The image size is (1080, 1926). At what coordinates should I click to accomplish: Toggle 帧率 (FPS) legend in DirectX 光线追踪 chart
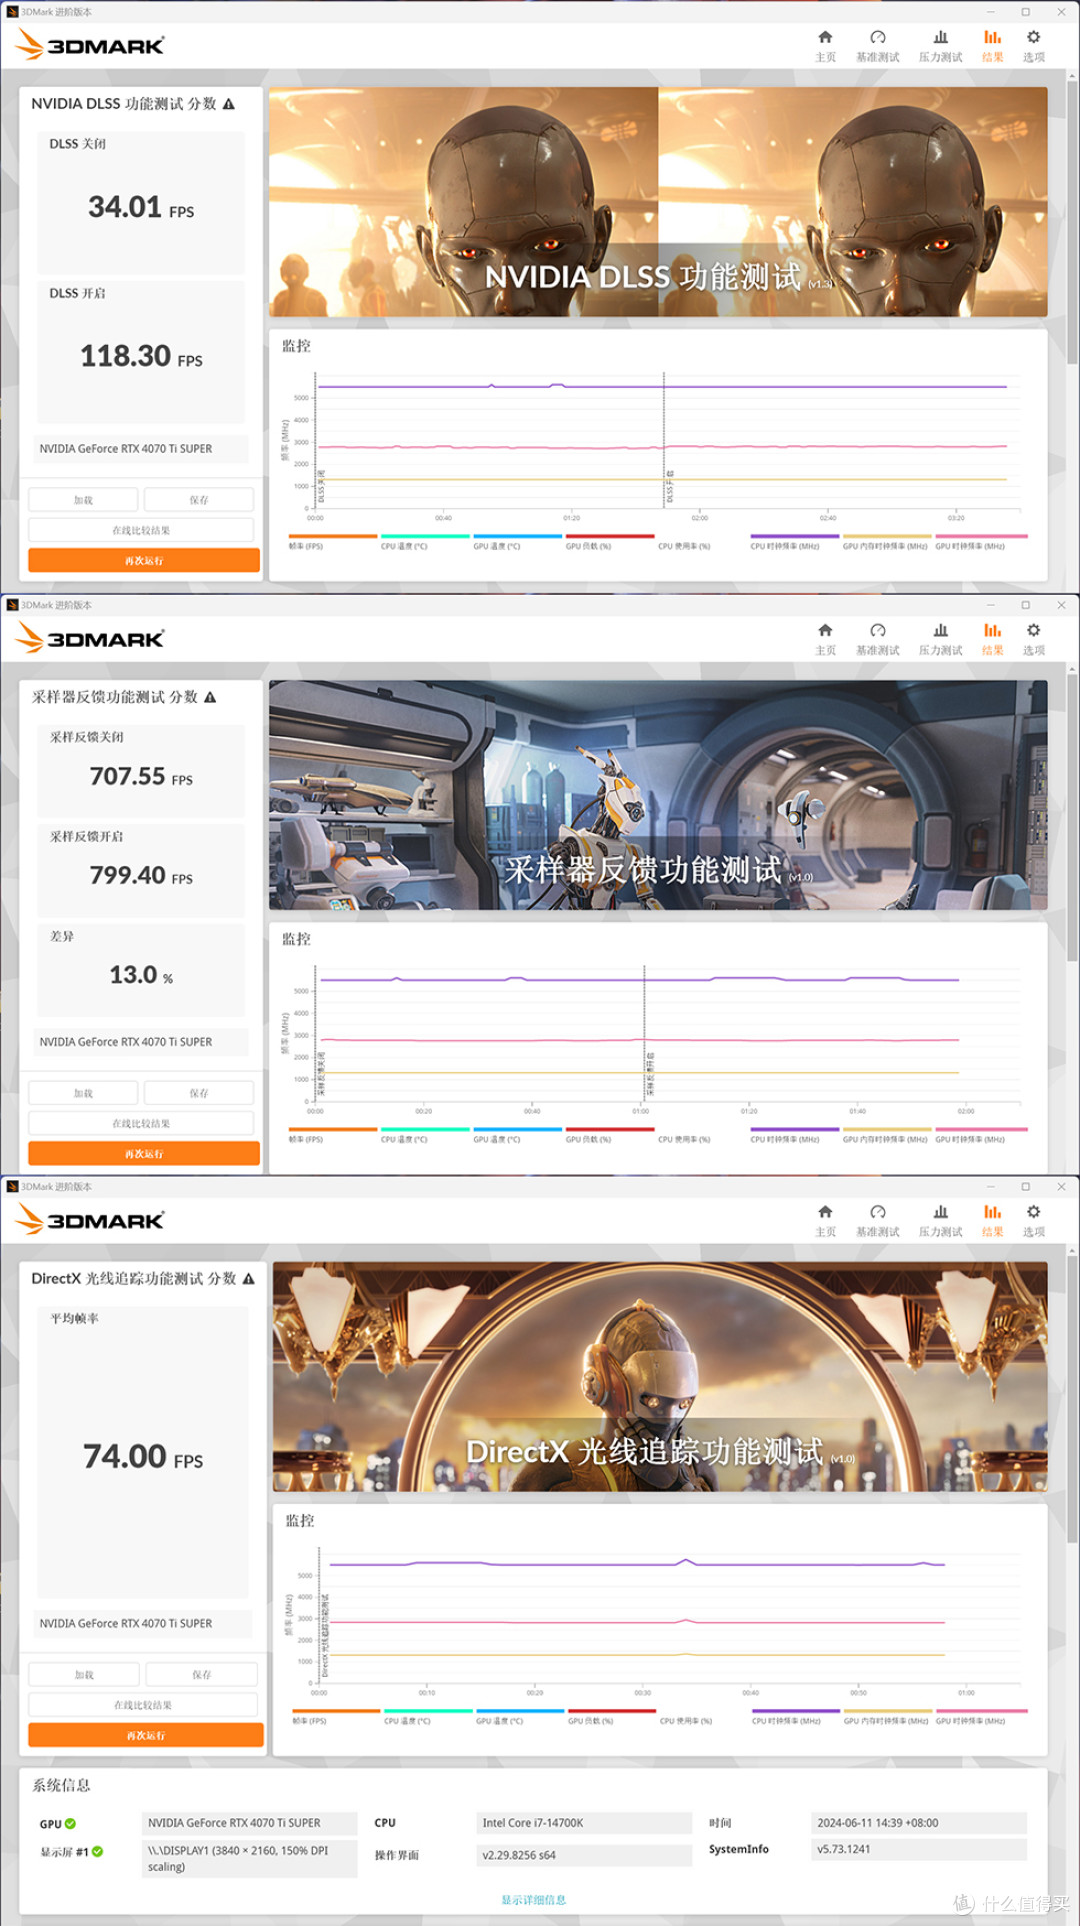pyautogui.click(x=336, y=1717)
